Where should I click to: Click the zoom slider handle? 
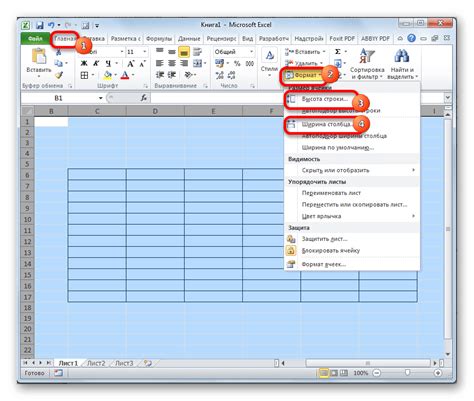[x=407, y=373]
